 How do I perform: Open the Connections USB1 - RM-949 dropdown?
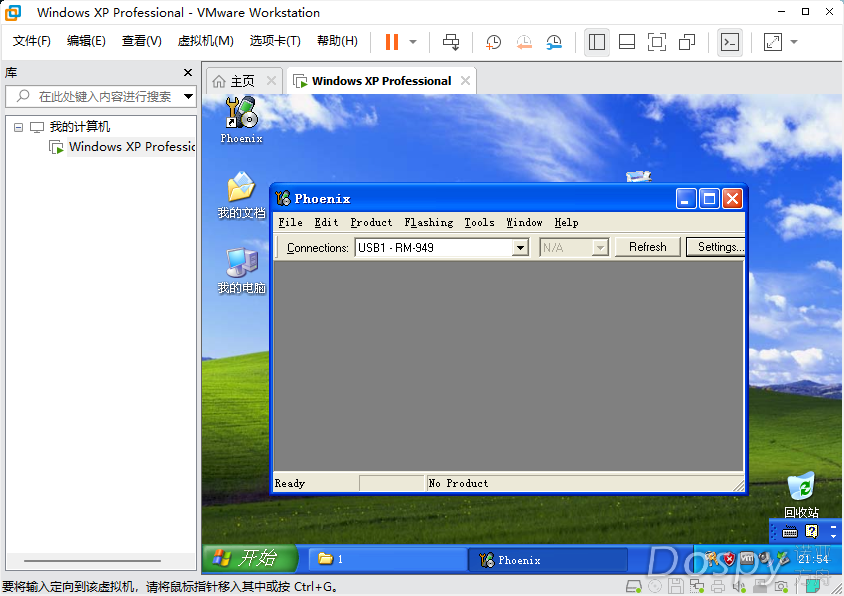[x=520, y=248]
